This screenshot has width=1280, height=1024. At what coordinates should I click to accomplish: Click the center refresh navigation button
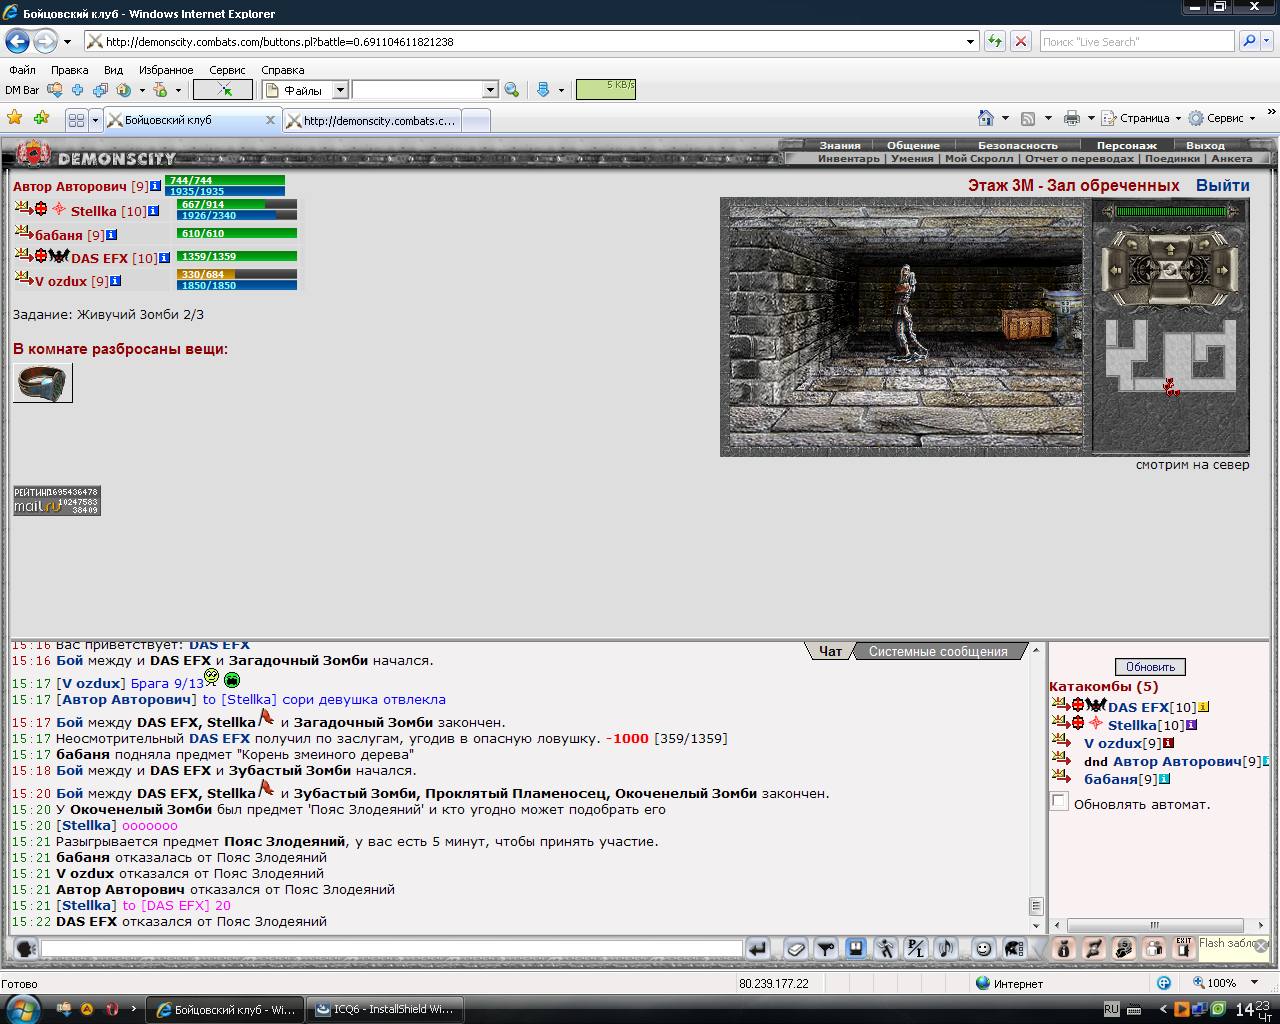click(1170, 269)
